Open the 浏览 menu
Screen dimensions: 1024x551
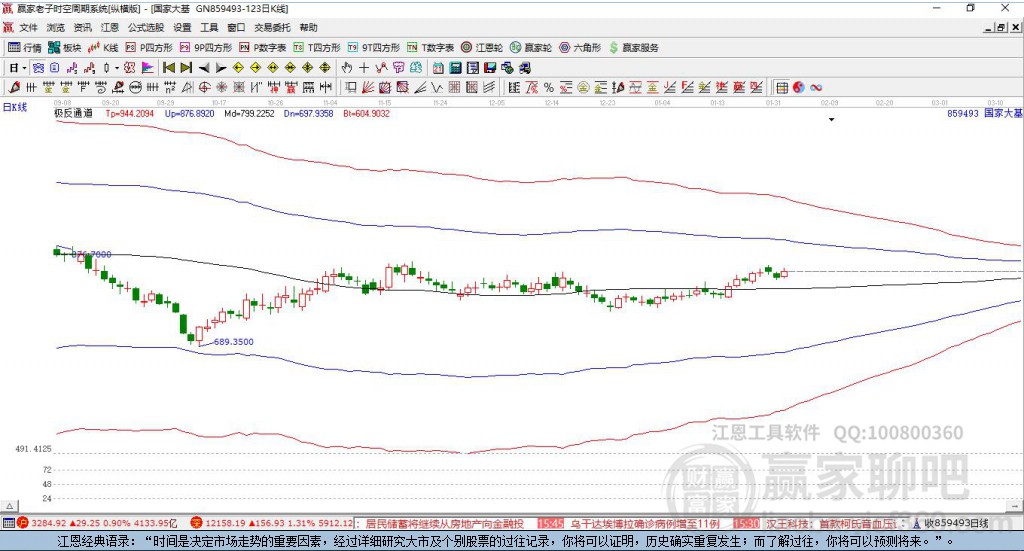[x=56, y=27]
